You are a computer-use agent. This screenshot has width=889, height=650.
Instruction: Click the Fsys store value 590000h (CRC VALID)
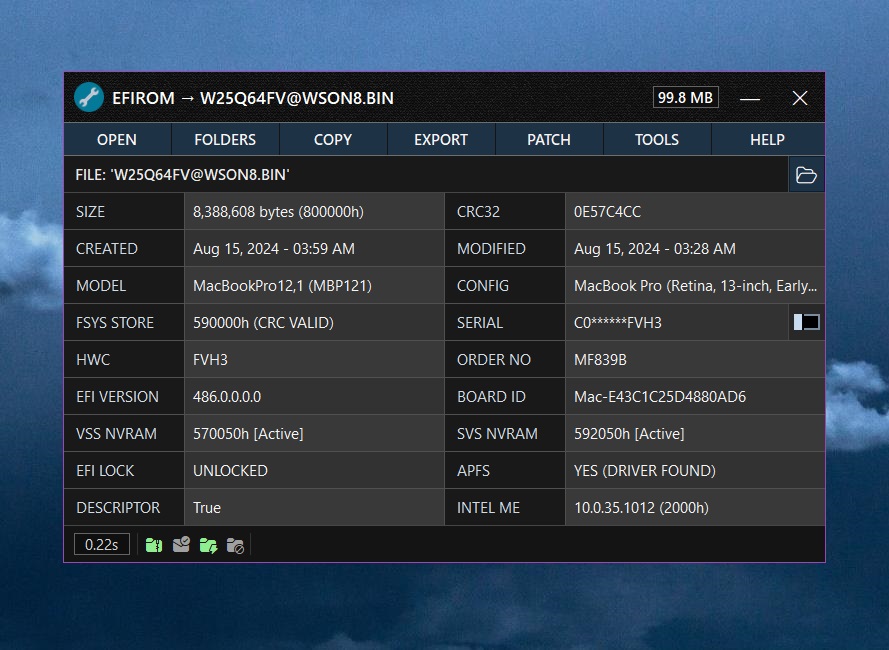click(x=263, y=322)
